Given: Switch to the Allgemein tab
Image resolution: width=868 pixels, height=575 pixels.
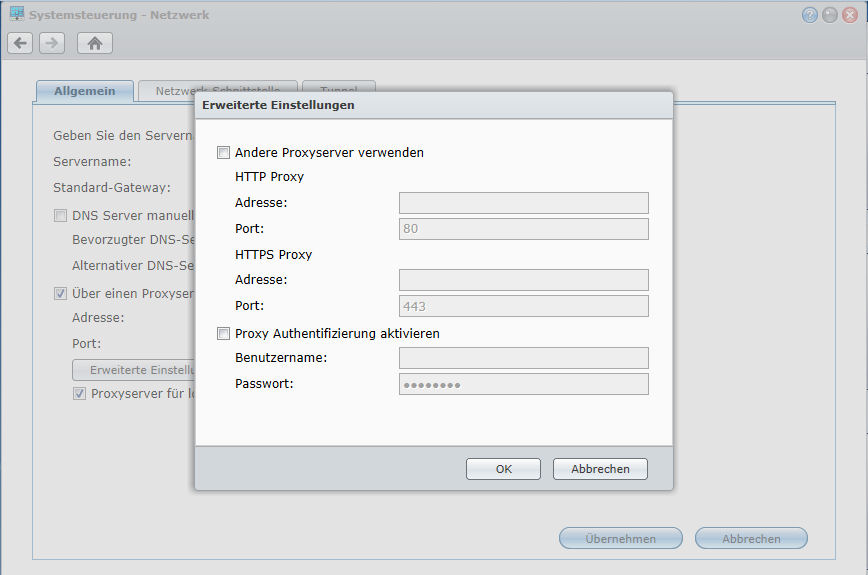Looking at the screenshot, I should 84,91.
